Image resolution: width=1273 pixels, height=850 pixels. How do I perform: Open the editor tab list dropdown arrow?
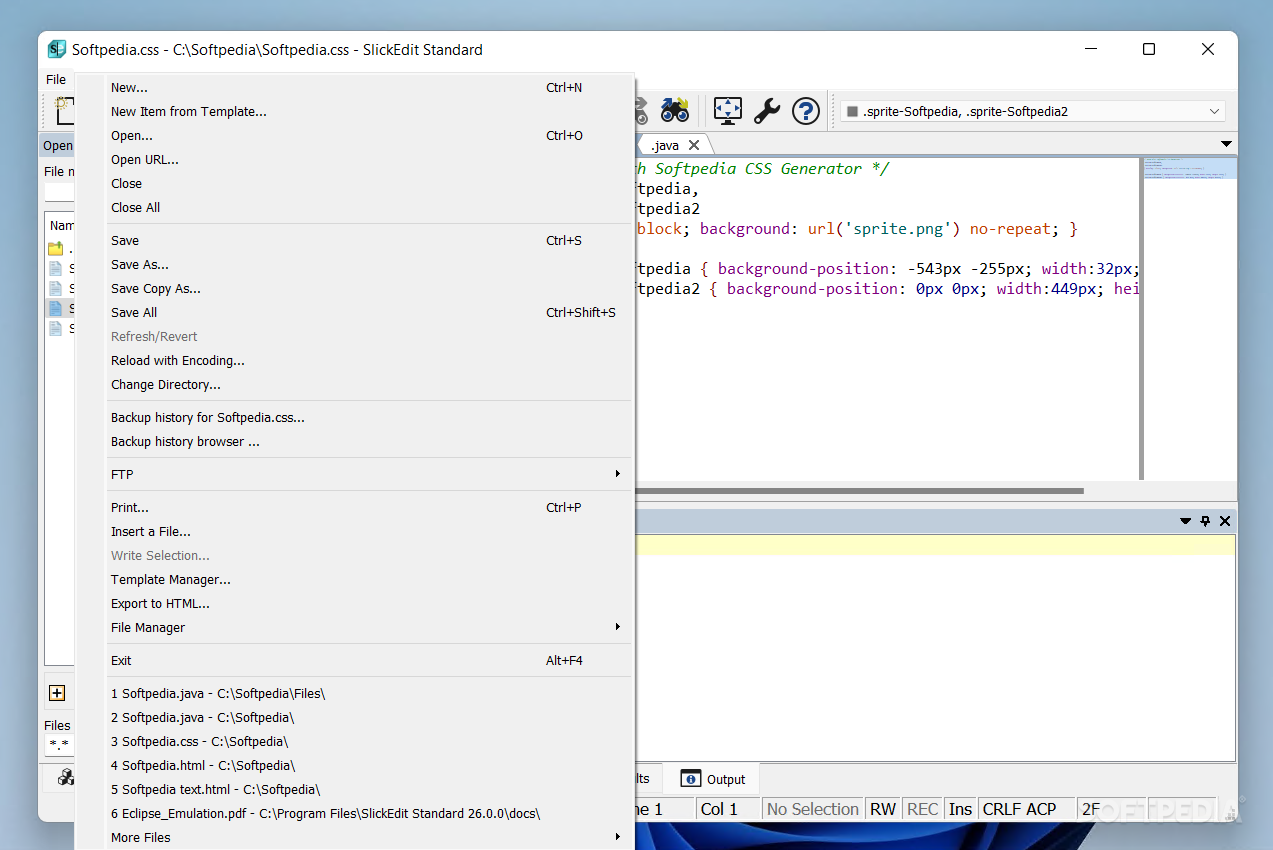pyautogui.click(x=1227, y=144)
